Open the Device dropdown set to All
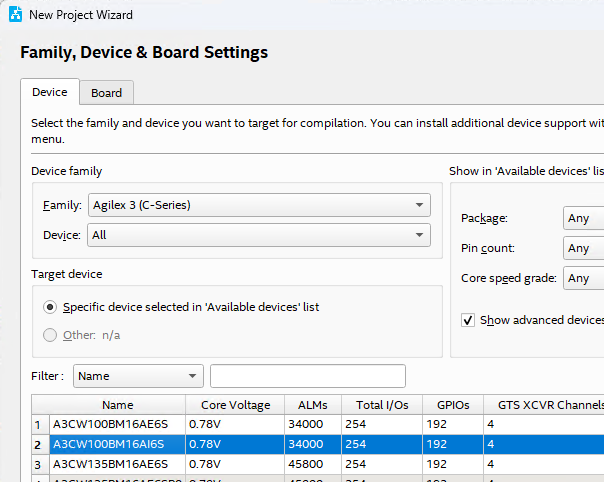The height and width of the screenshot is (482, 604). (x=259, y=235)
